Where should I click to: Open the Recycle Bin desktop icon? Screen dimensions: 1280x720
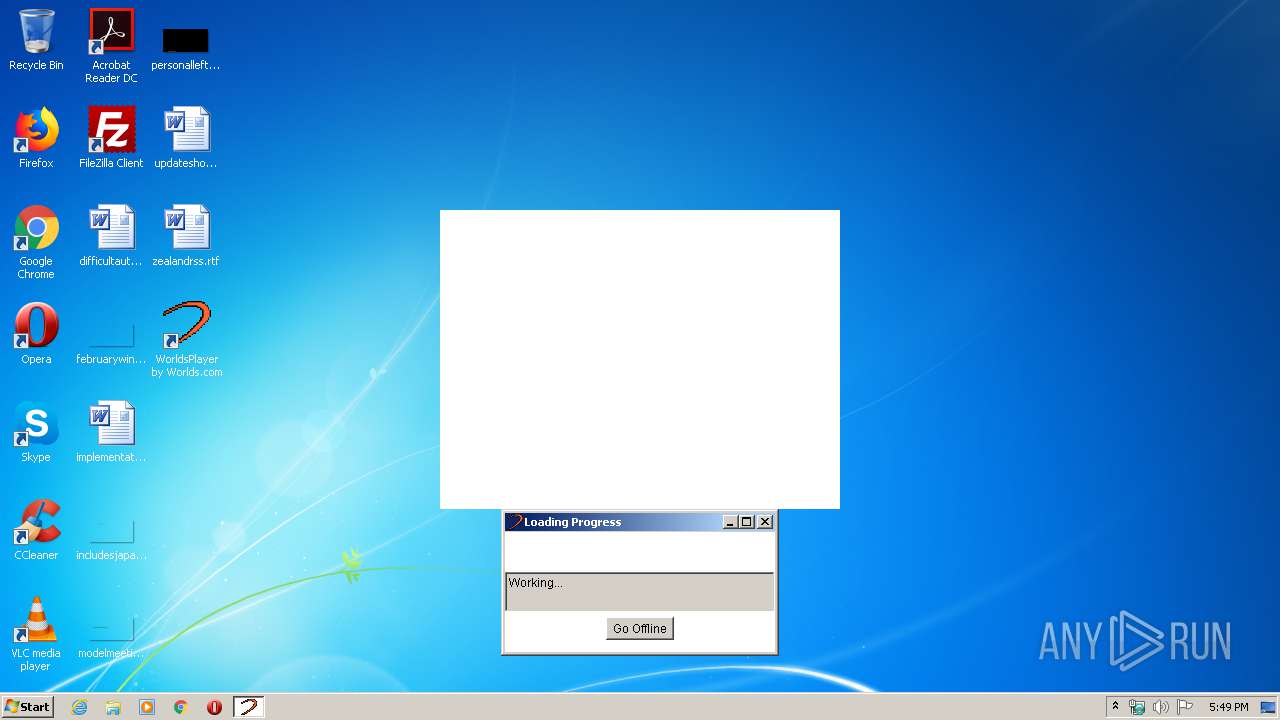click(x=36, y=40)
